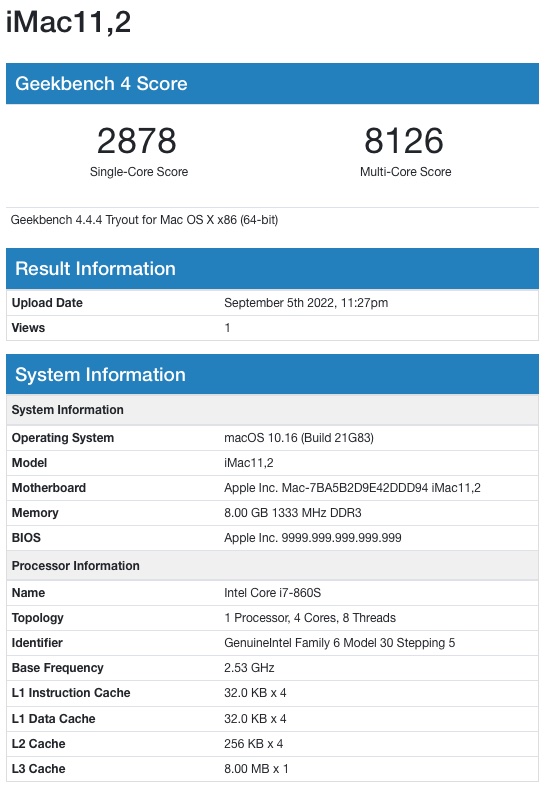
Task: Click the processor Name label
Action: coord(28,593)
